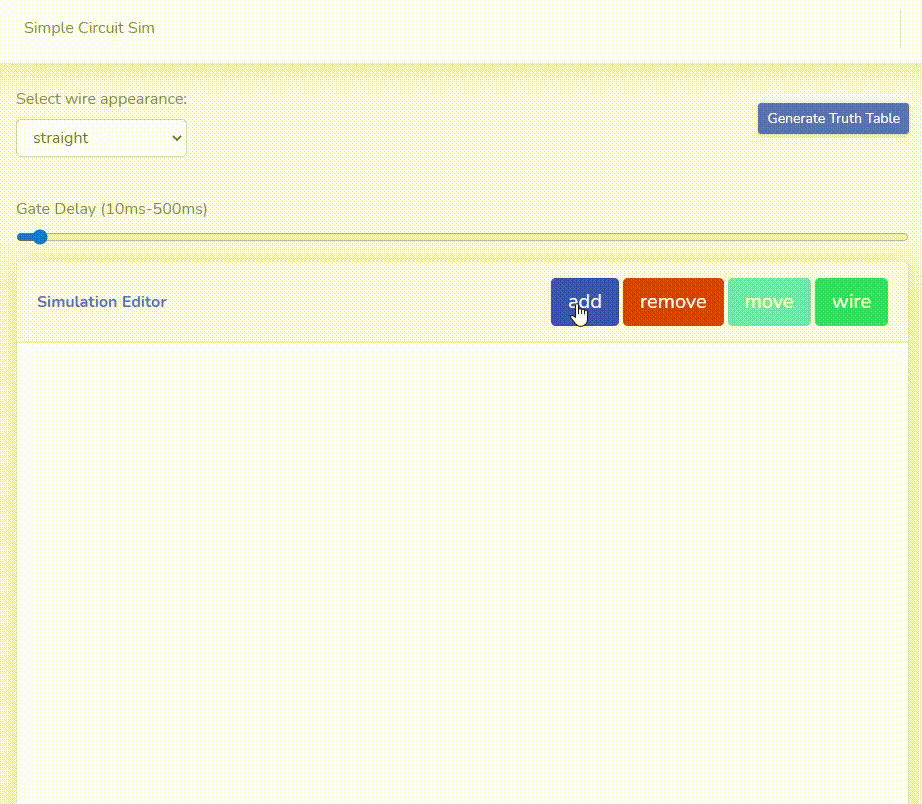Activate the green wire button

pos(851,302)
